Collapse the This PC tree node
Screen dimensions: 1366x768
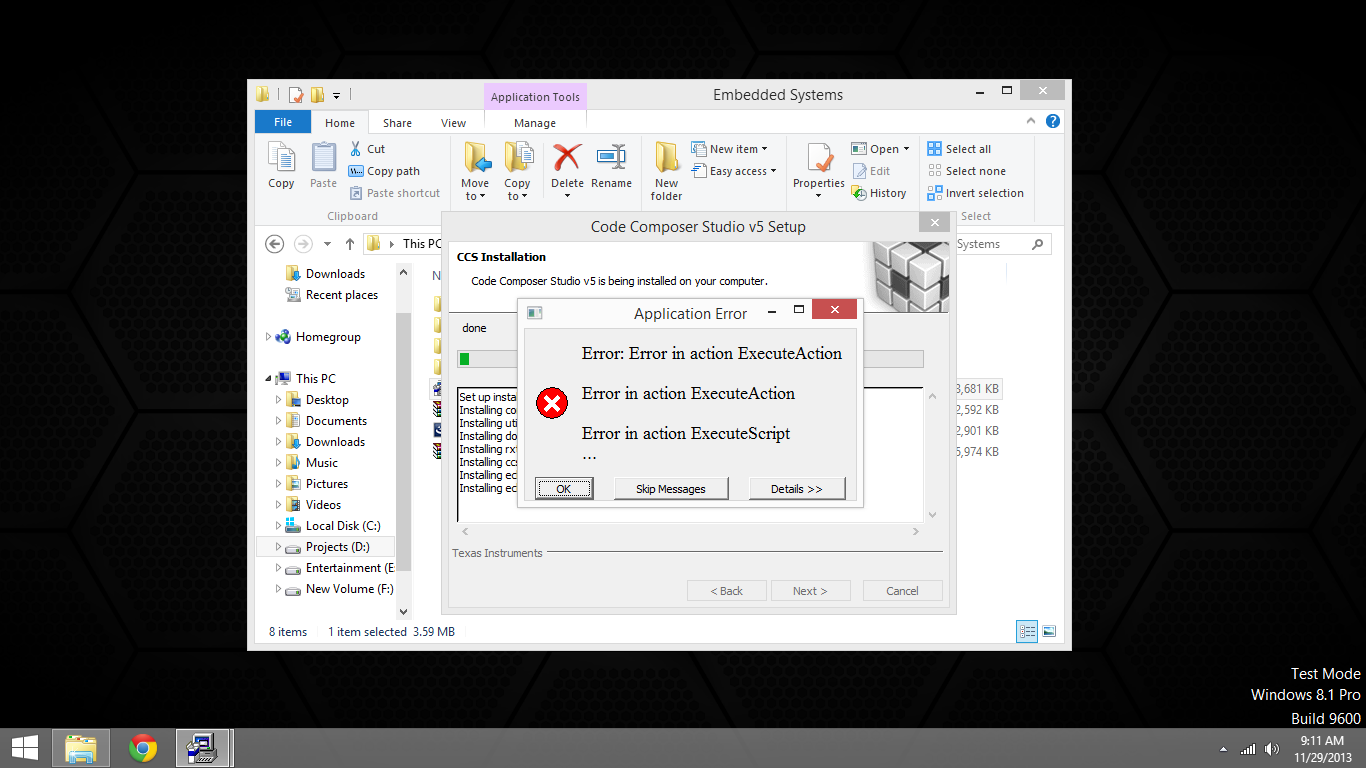coord(268,379)
